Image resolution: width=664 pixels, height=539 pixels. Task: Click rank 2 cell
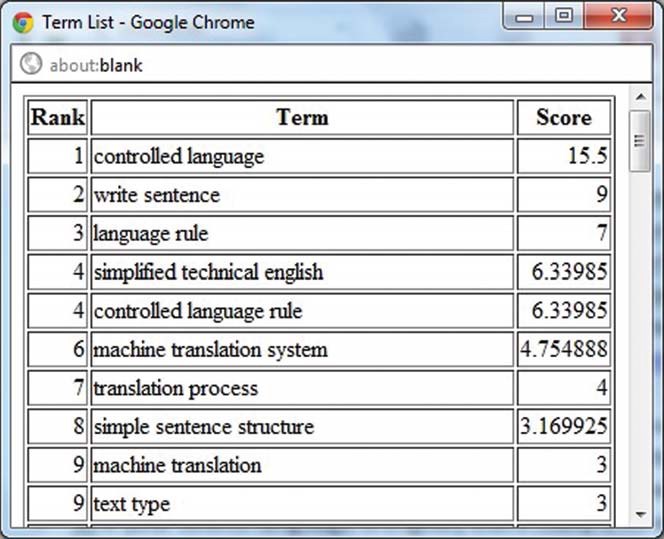(x=58, y=195)
